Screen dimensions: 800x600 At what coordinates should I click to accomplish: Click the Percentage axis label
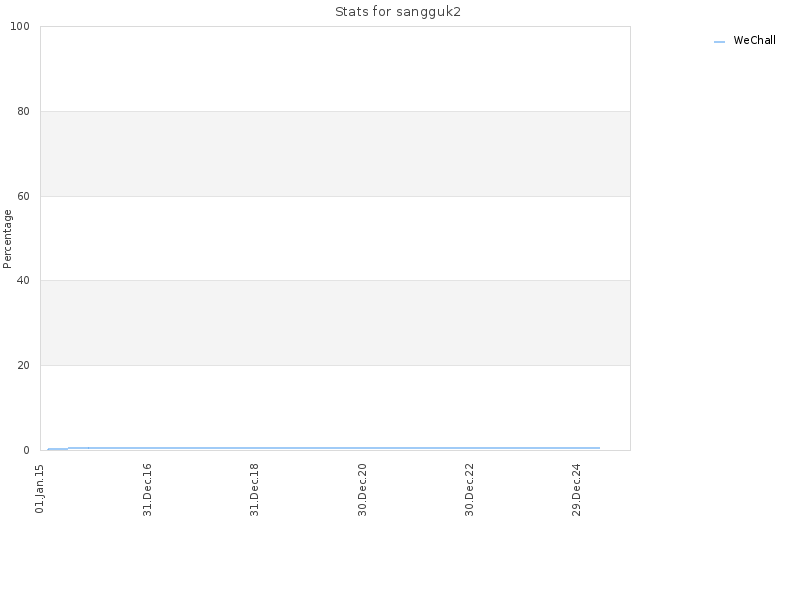(7, 239)
